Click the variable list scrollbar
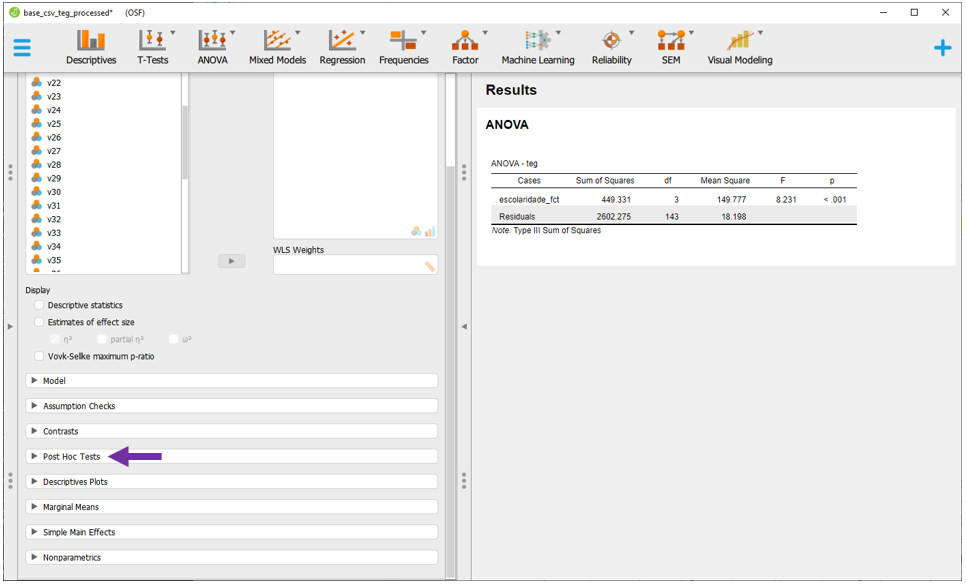 pos(185,140)
